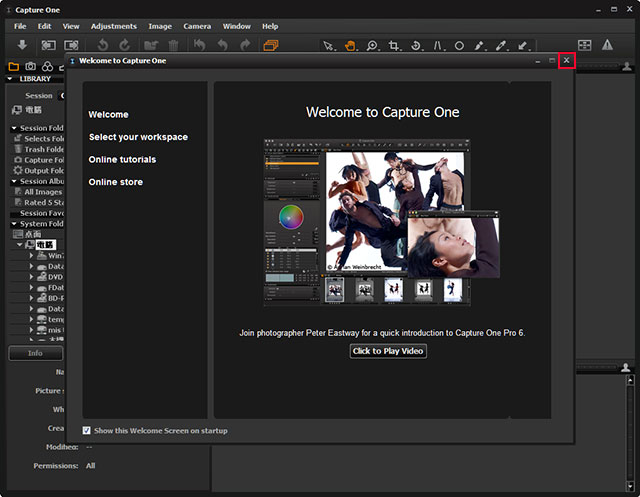Select the Crop tool
This screenshot has height=497, width=640.
394,45
